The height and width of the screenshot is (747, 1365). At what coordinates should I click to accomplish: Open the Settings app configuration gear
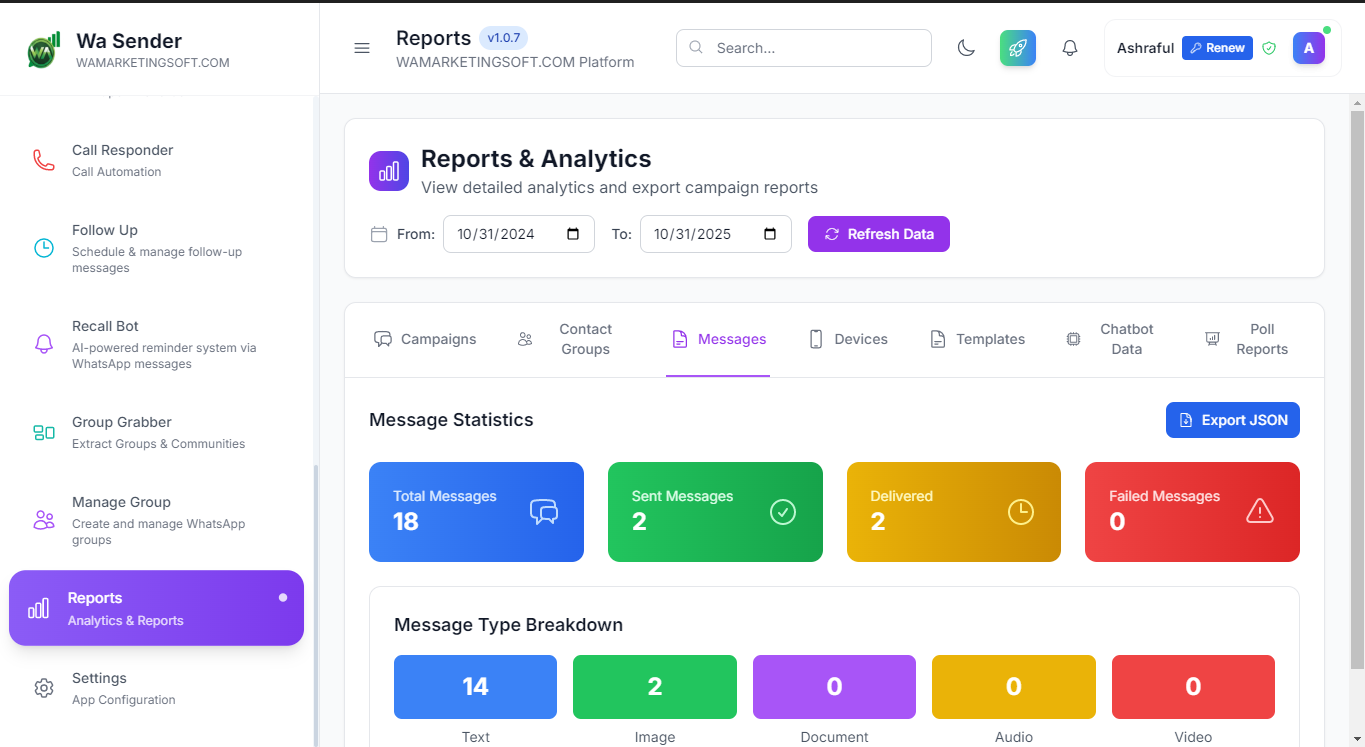[43, 688]
